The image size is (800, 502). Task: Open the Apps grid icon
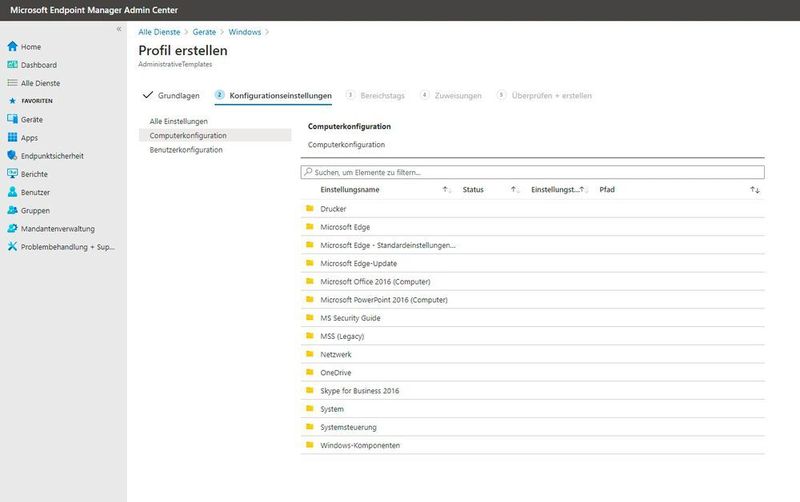(12, 137)
